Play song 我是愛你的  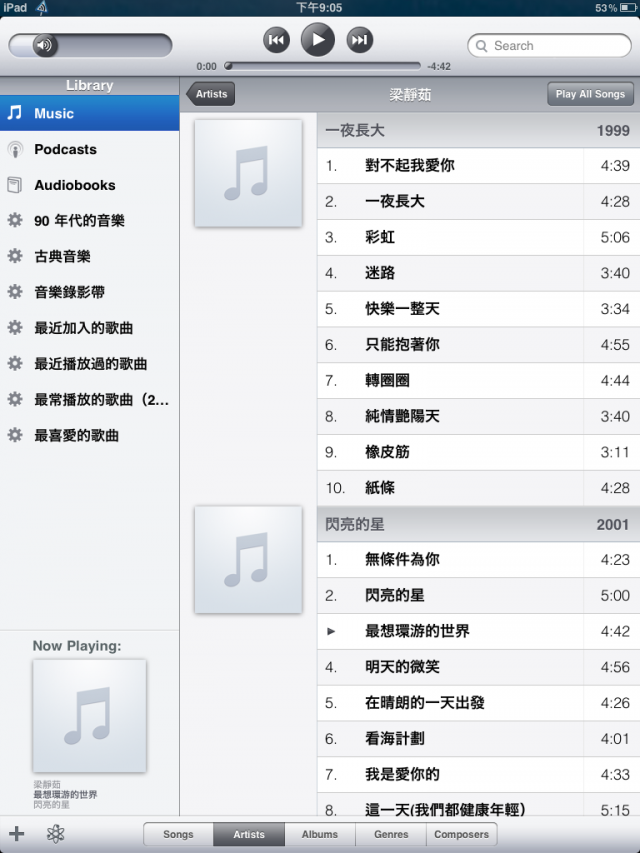478,774
